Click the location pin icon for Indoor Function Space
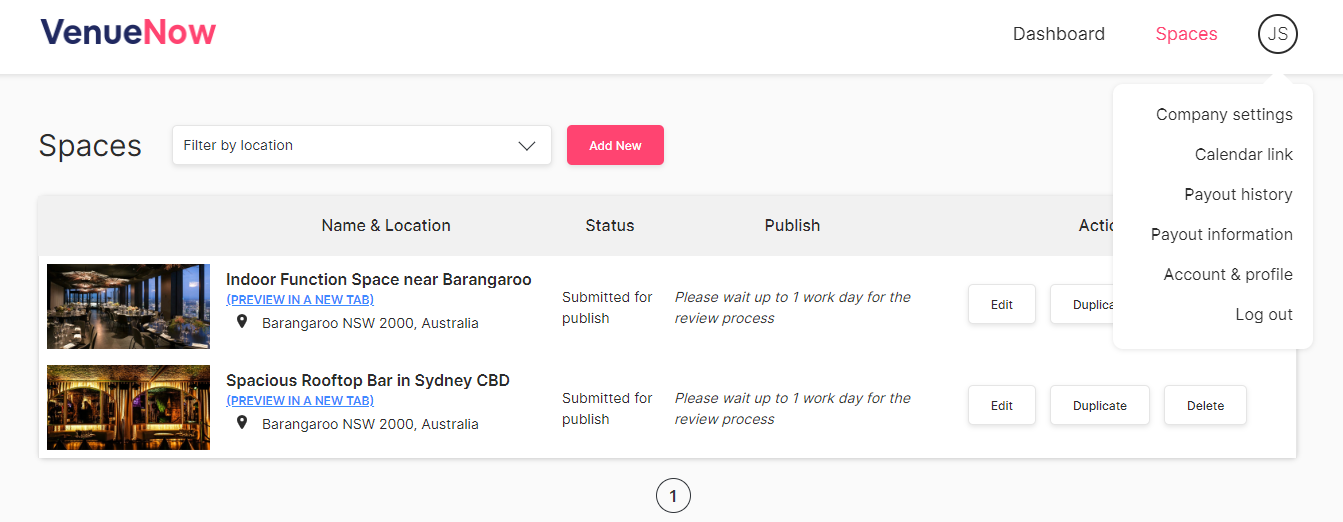 (x=242, y=322)
